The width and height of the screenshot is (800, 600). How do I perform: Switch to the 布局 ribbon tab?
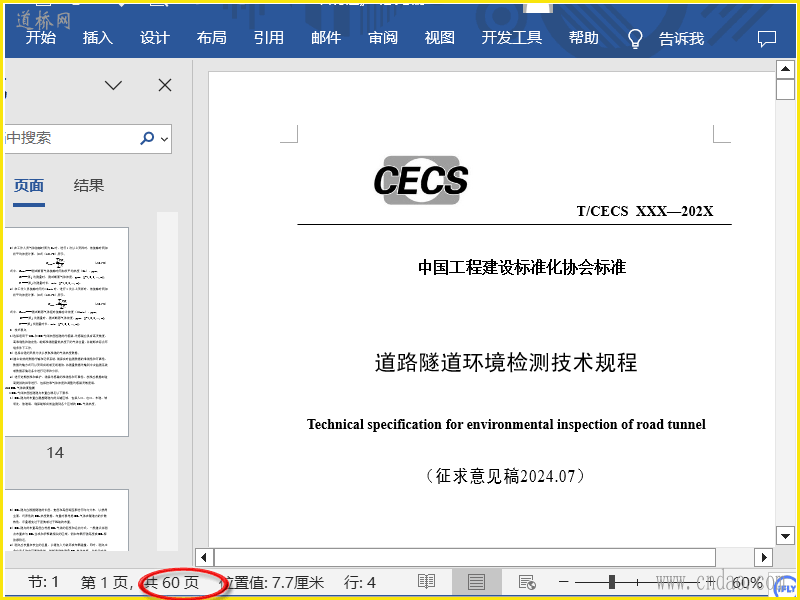click(212, 38)
